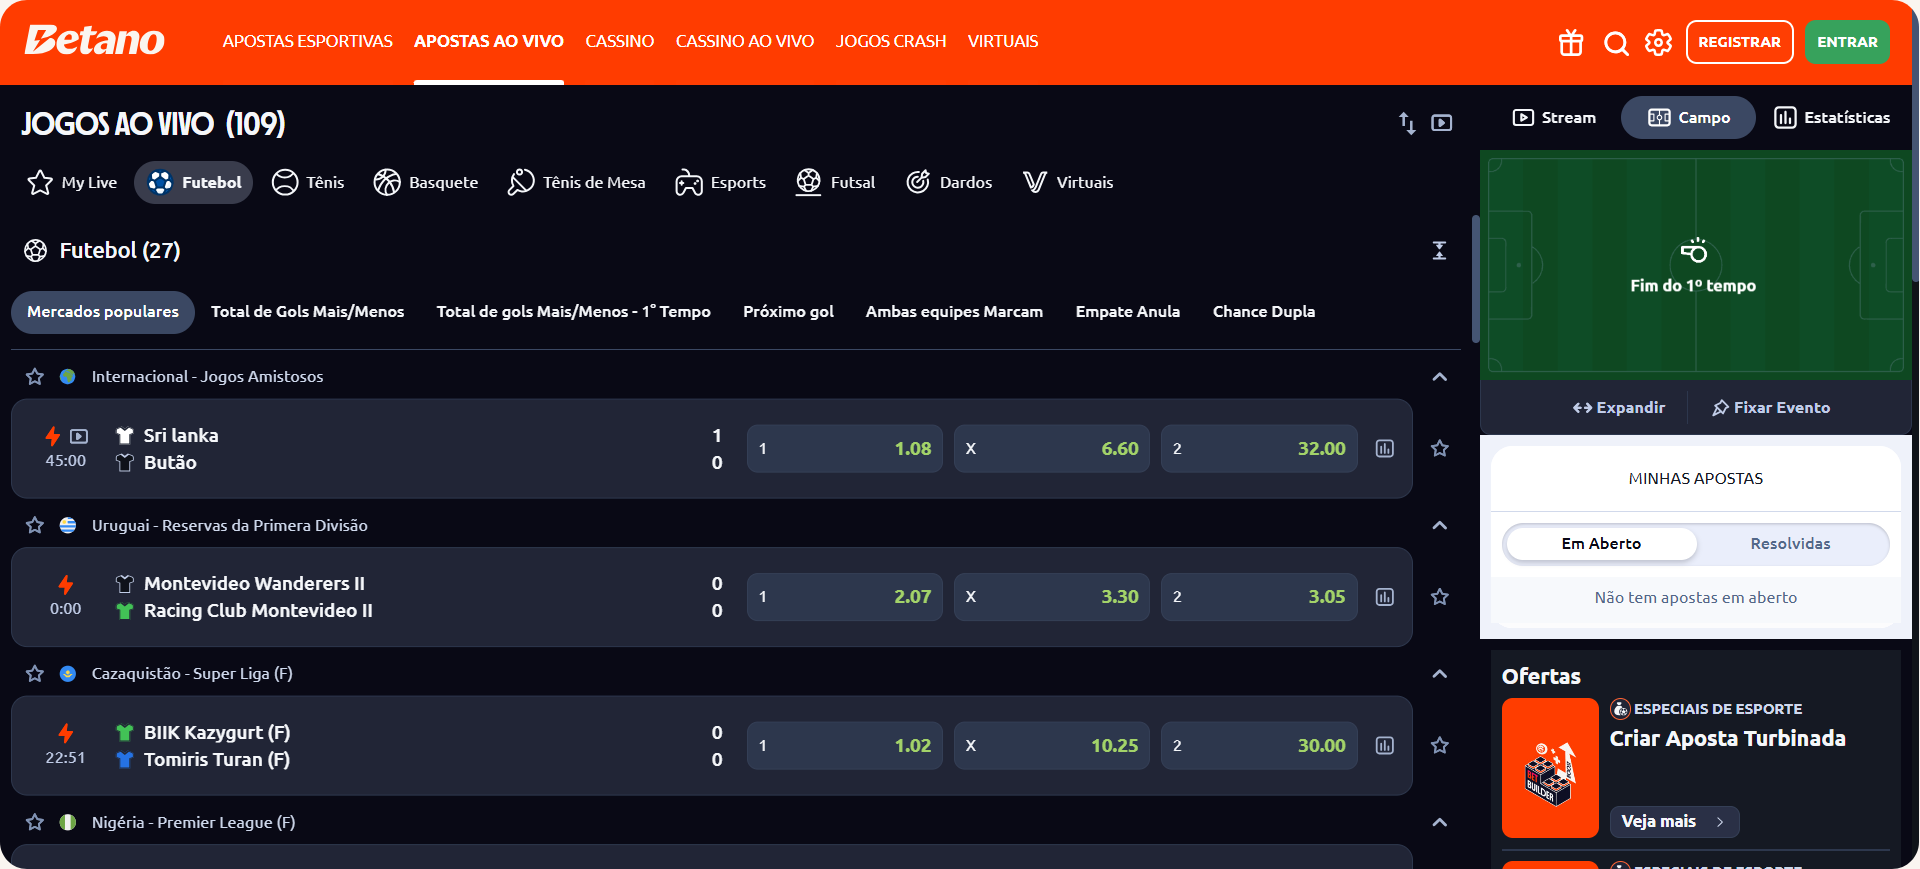Viewport: 1920px width, 869px height.
Task: Click the football pitch live tracker
Action: pos(1695,265)
